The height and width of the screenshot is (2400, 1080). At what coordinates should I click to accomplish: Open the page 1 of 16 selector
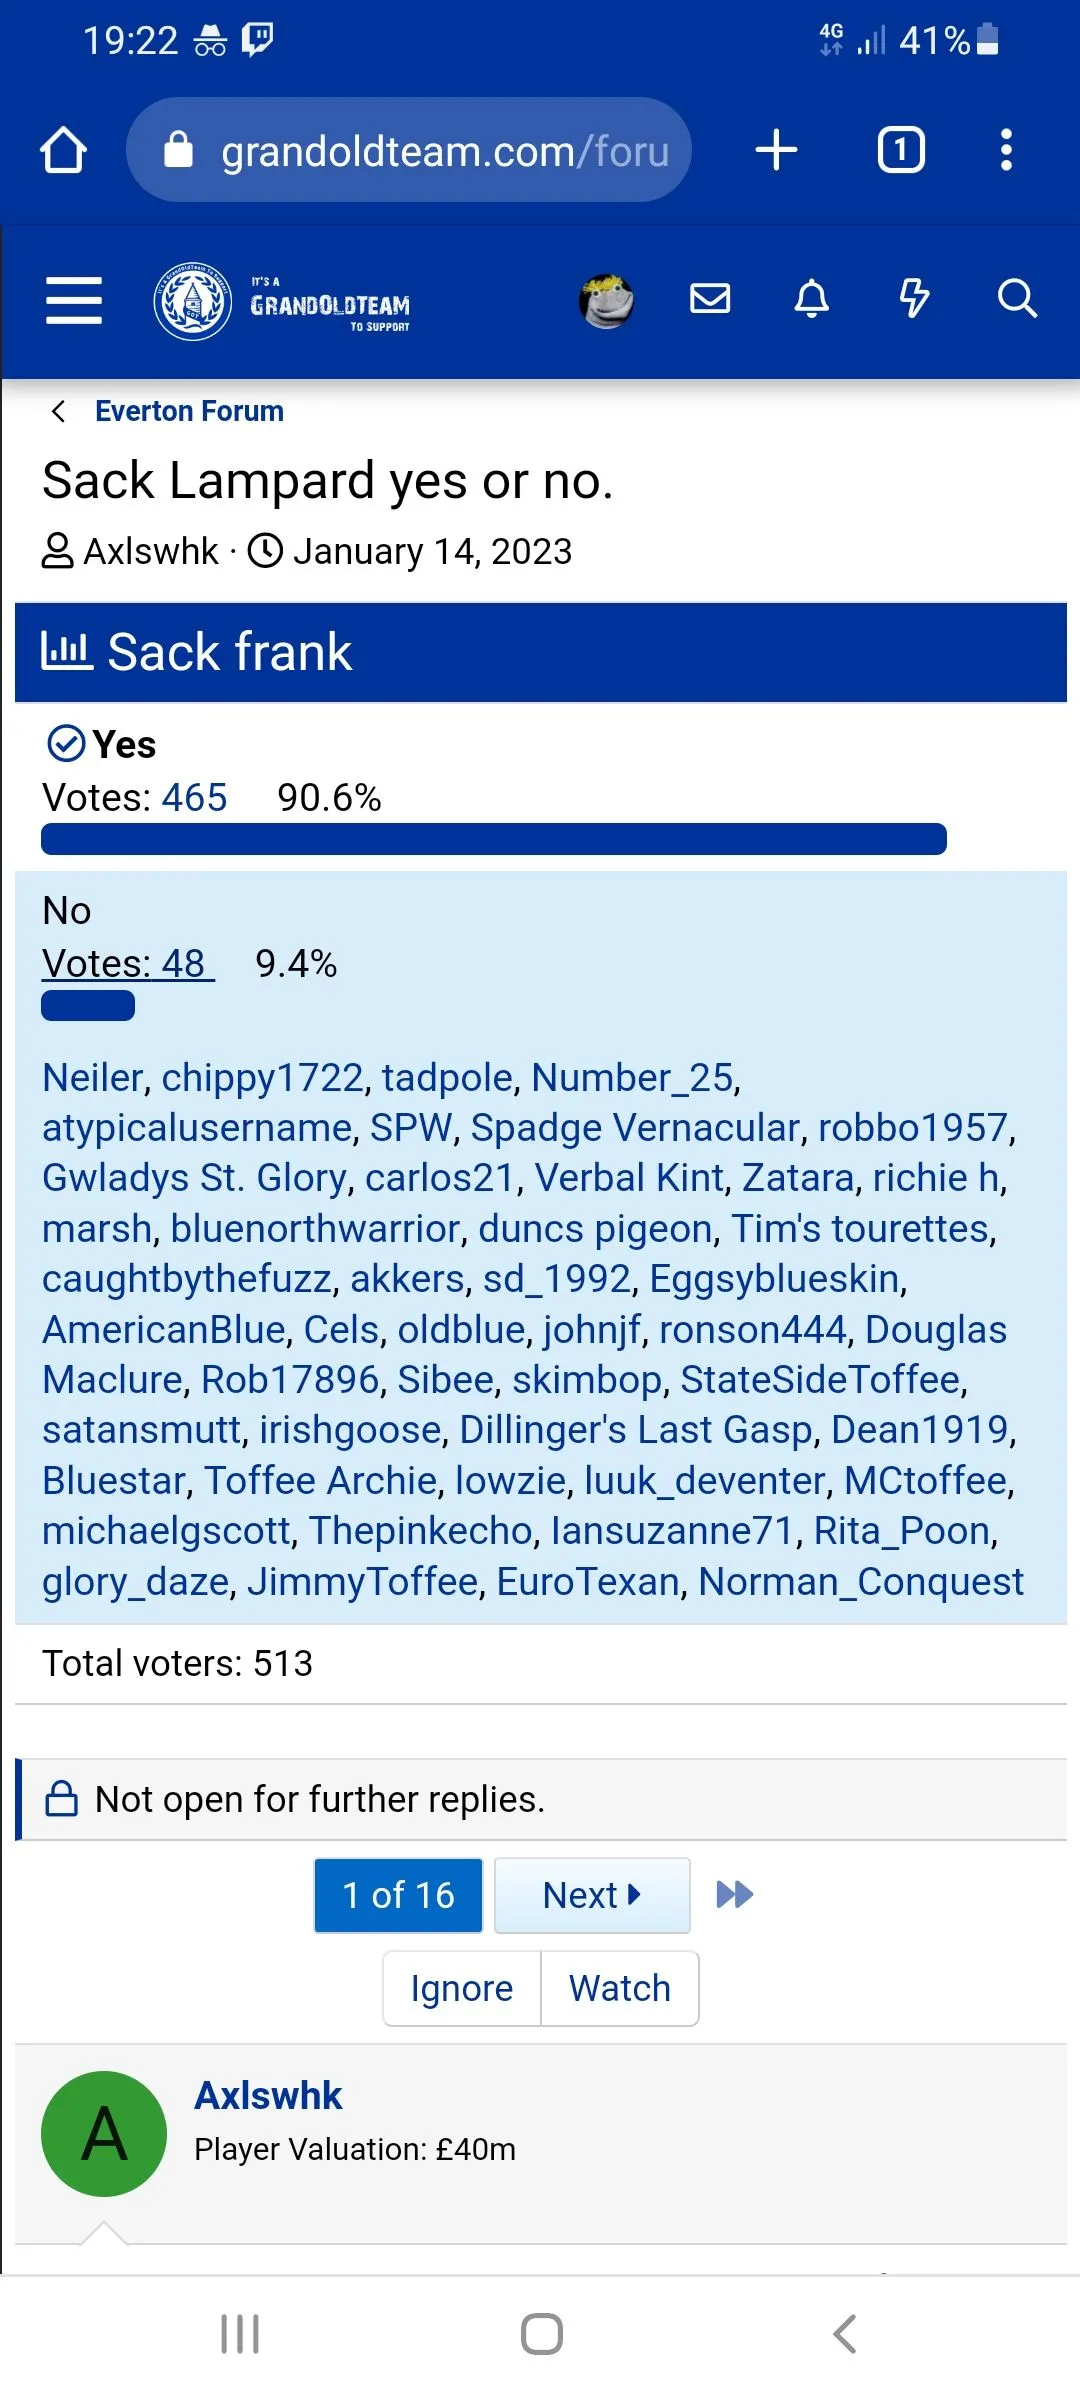click(x=398, y=1895)
